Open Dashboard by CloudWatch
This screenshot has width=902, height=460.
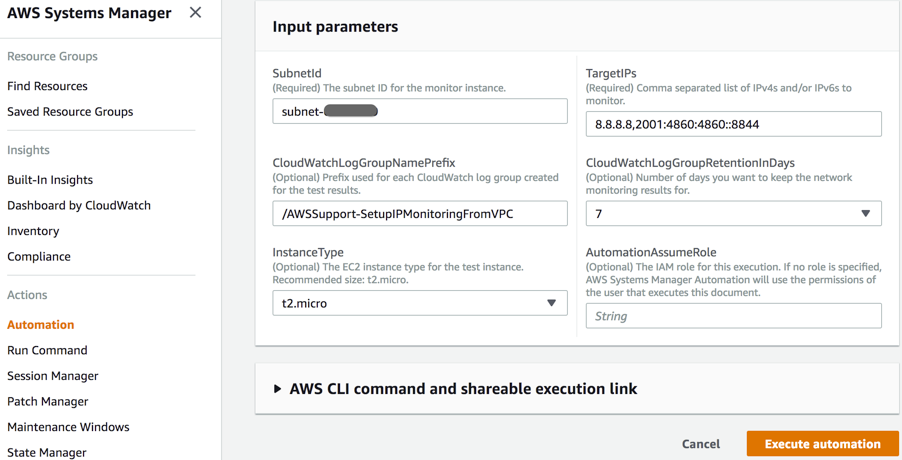click(79, 205)
